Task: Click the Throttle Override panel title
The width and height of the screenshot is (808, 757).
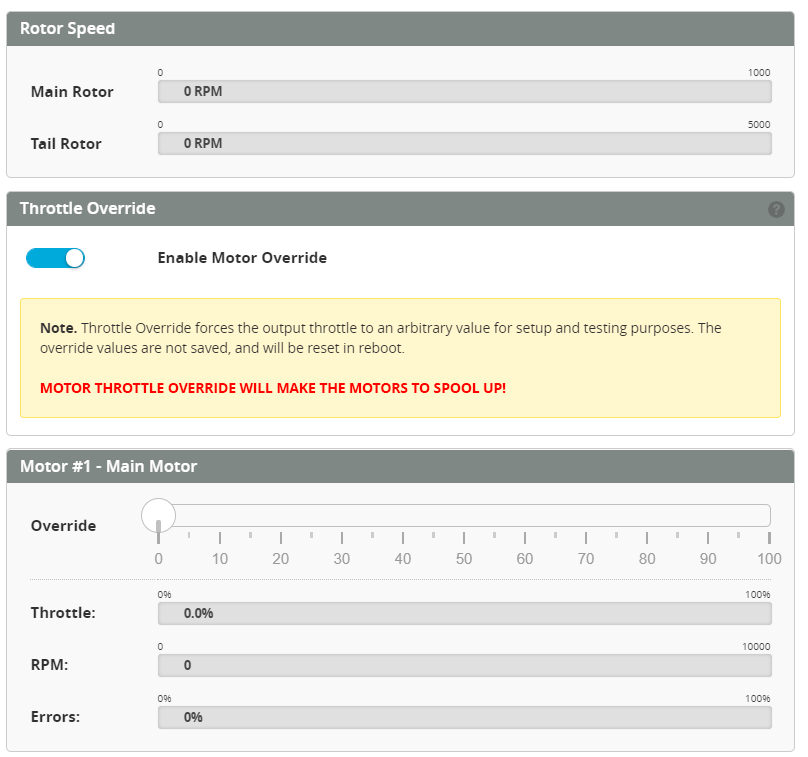Action: tap(88, 209)
